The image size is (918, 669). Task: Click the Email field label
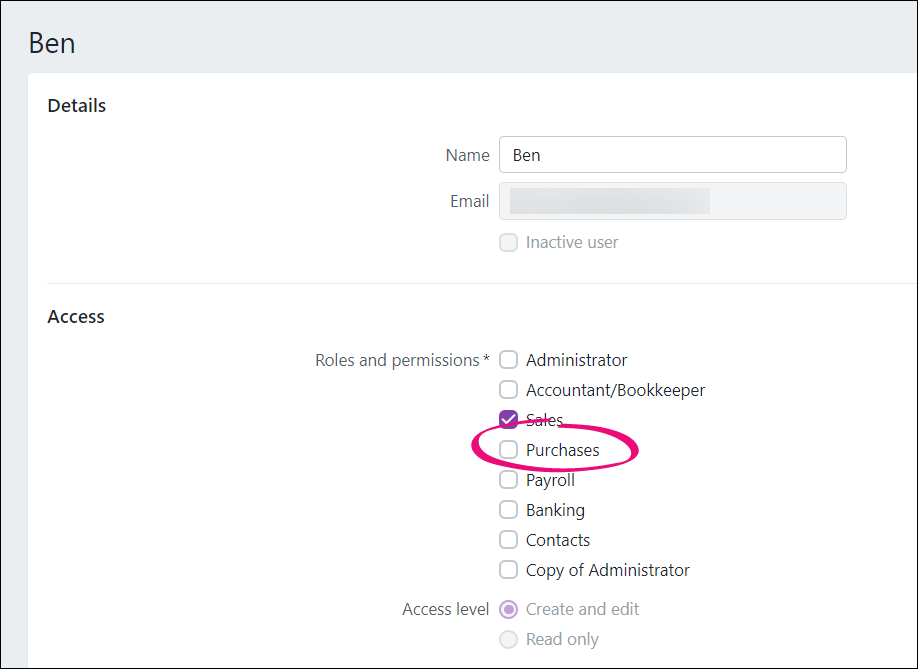(x=470, y=201)
